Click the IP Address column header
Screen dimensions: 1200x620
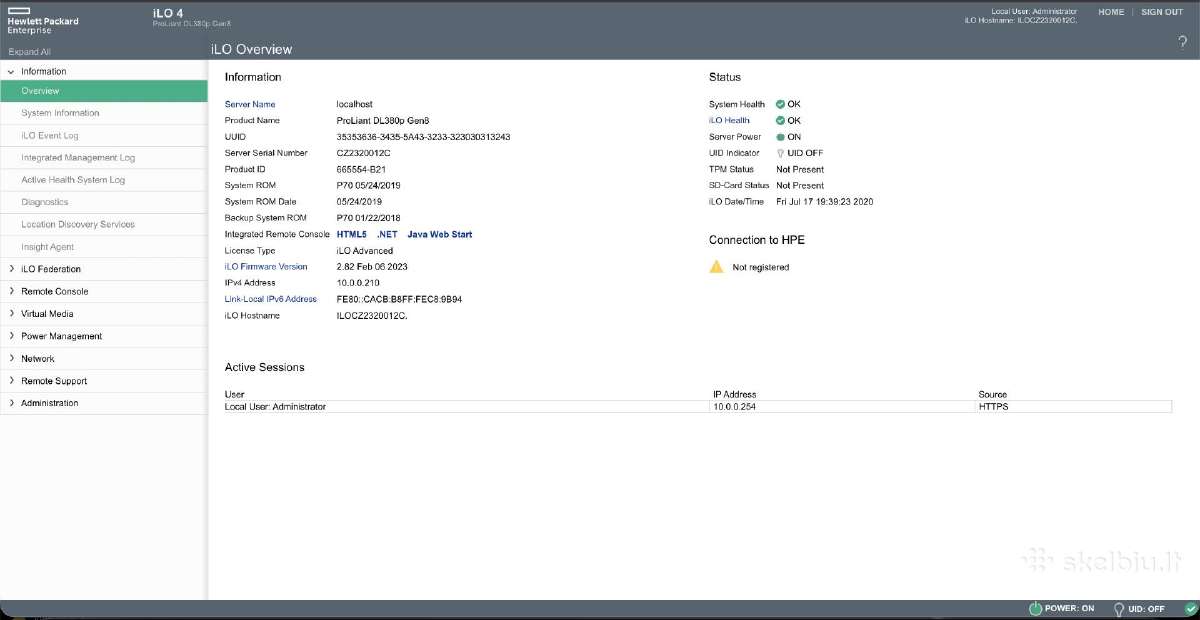point(734,394)
